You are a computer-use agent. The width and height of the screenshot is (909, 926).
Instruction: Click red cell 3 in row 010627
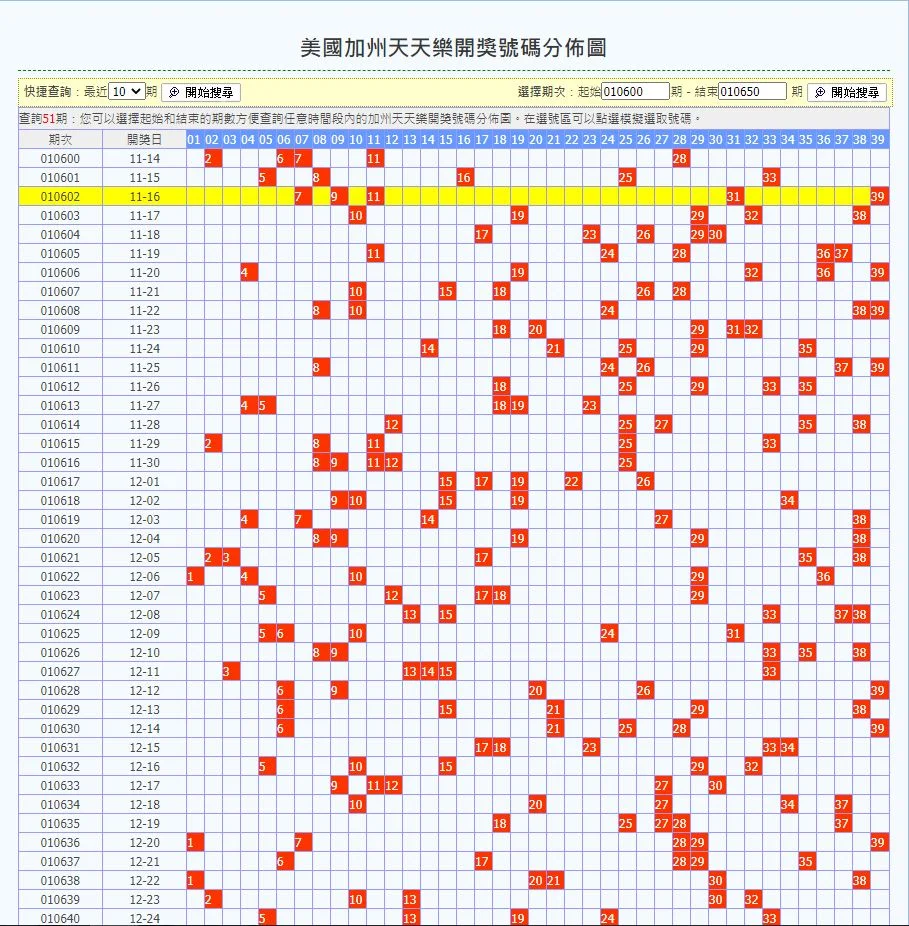point(230,671)
